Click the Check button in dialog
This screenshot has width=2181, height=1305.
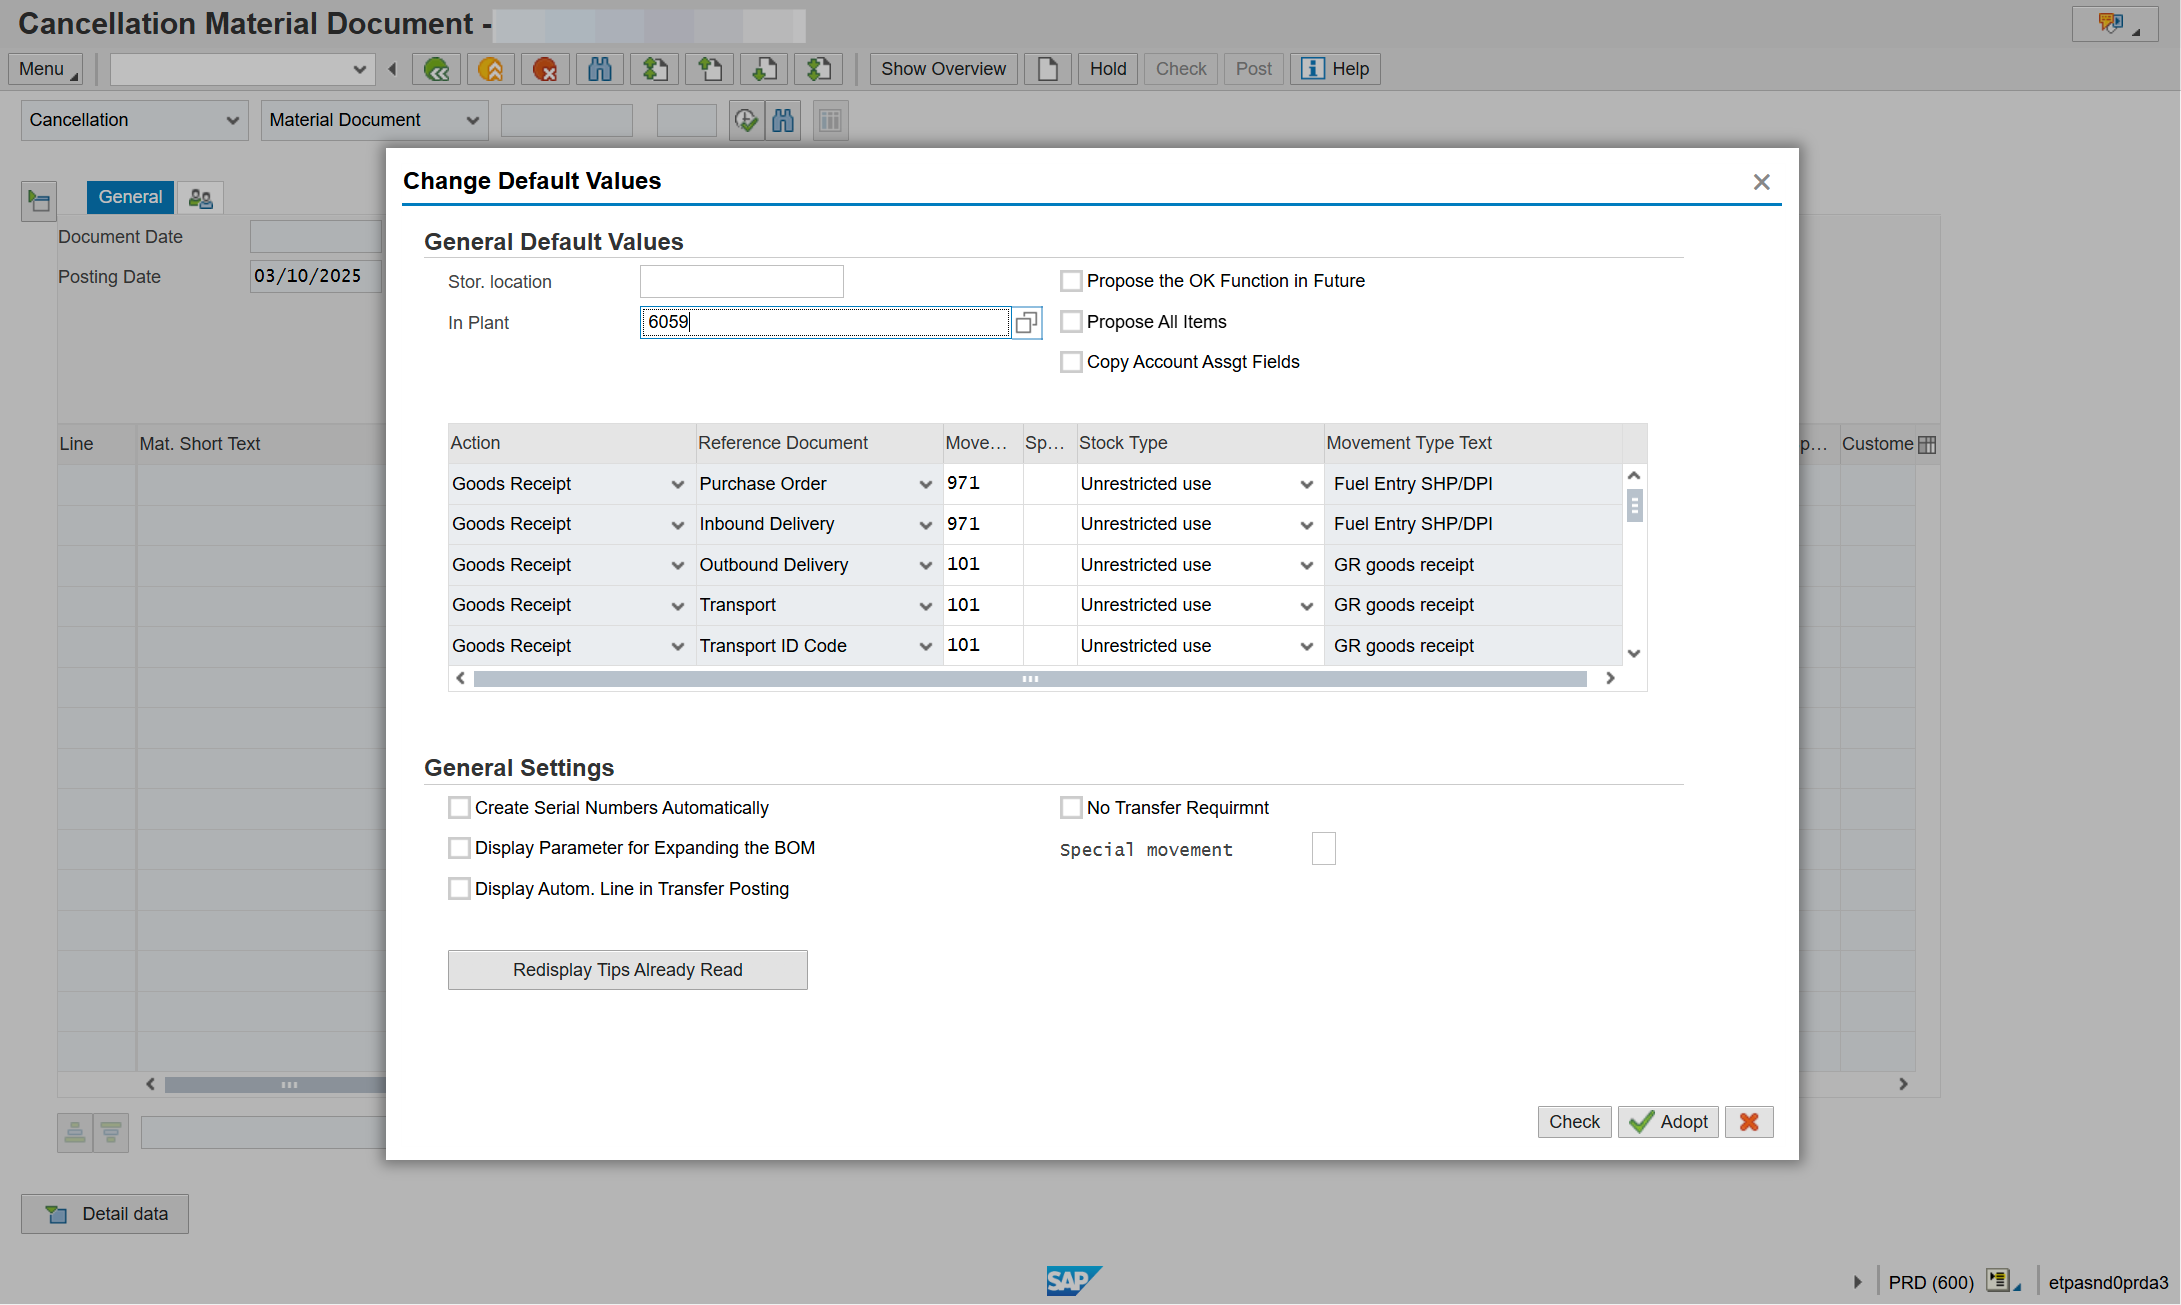coord(1574,1122)
